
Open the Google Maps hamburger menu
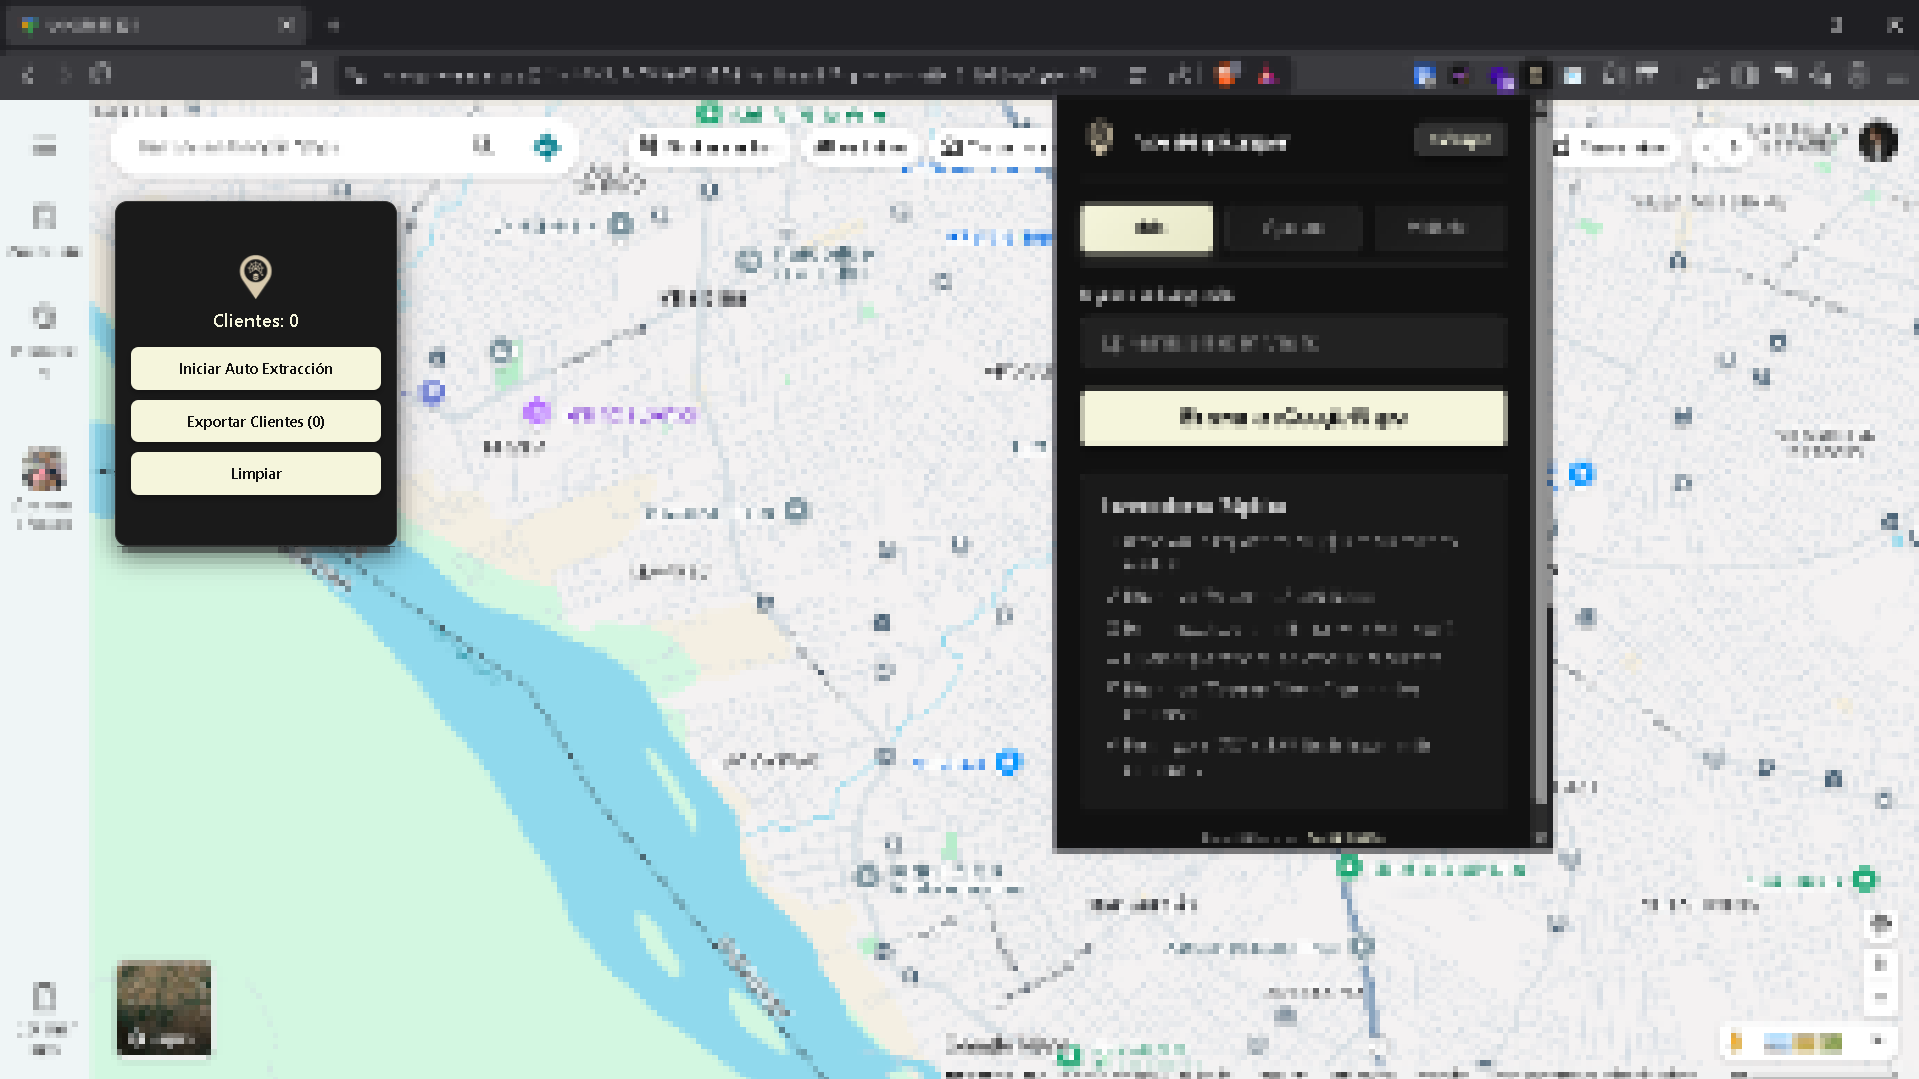44,147
